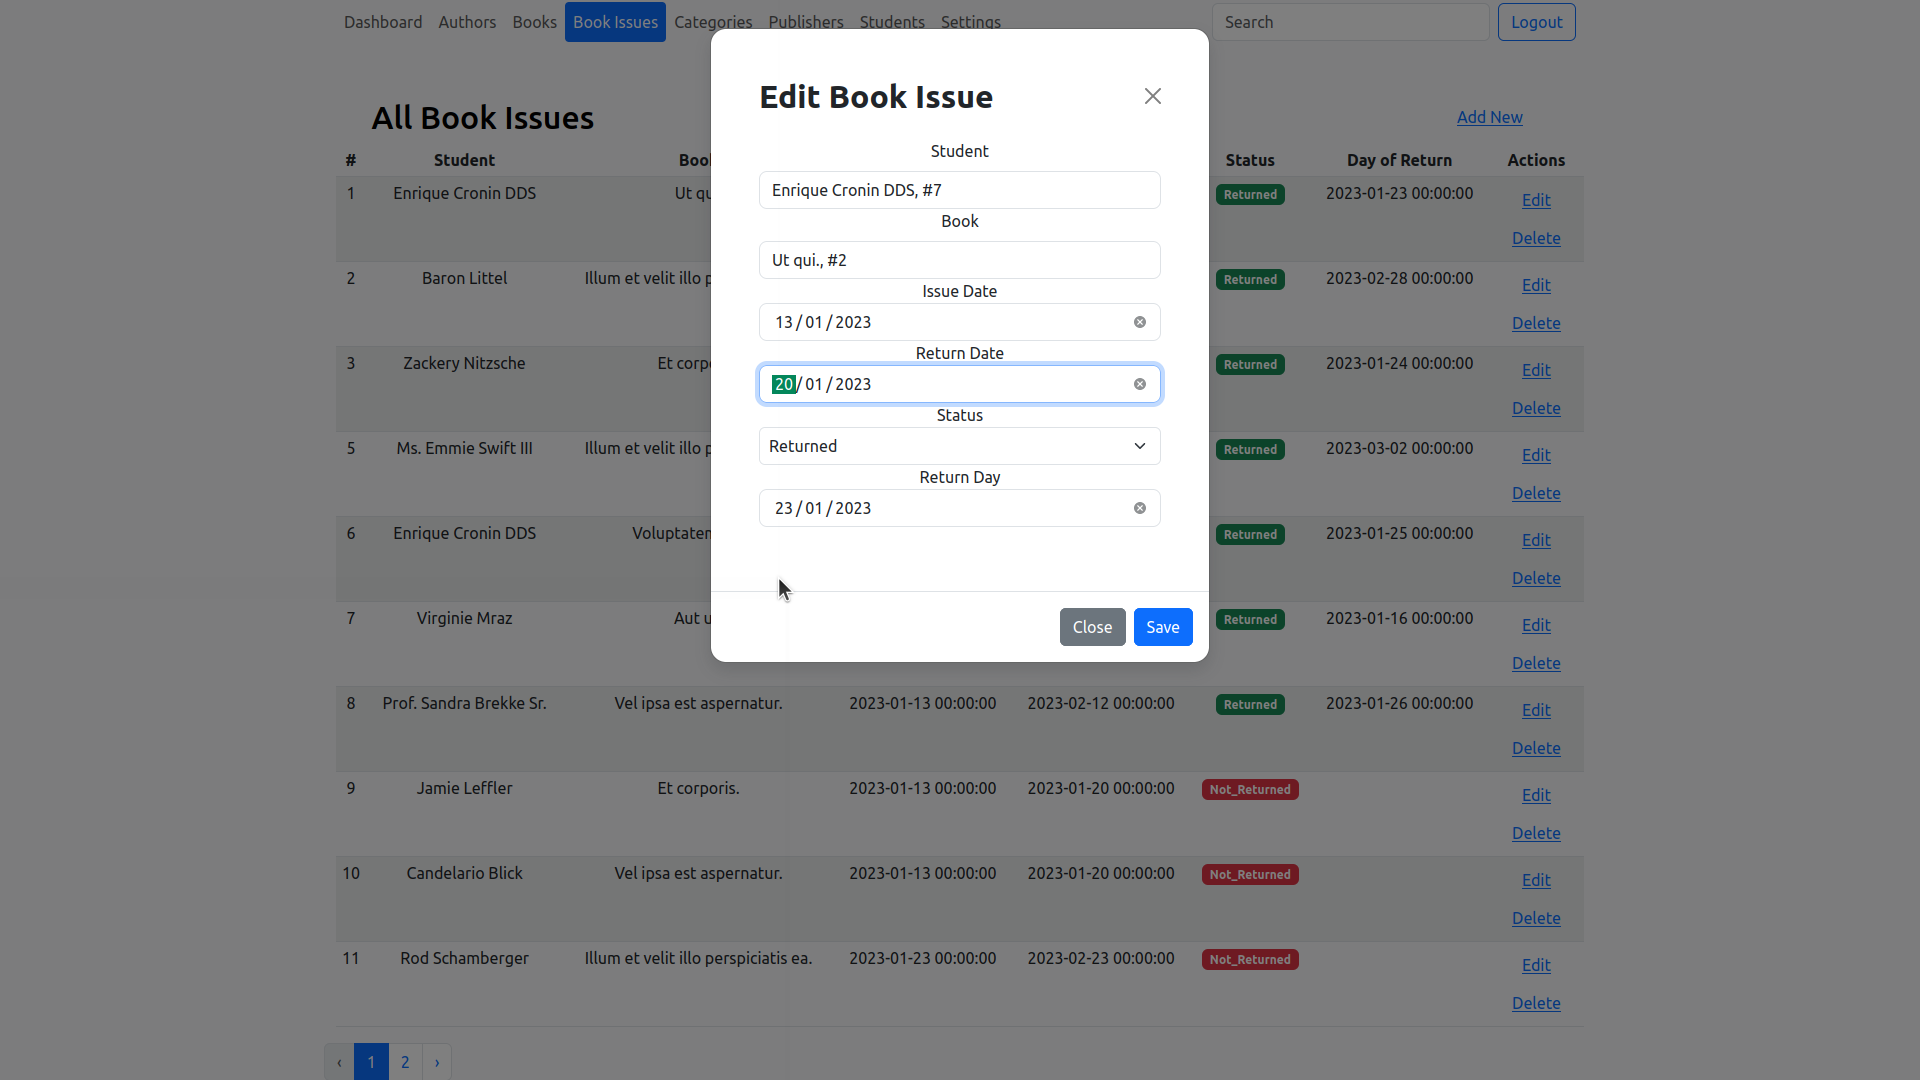1920x1080 pixels.
Task: Go to the Books nav tab
Action: pos(534,22)
